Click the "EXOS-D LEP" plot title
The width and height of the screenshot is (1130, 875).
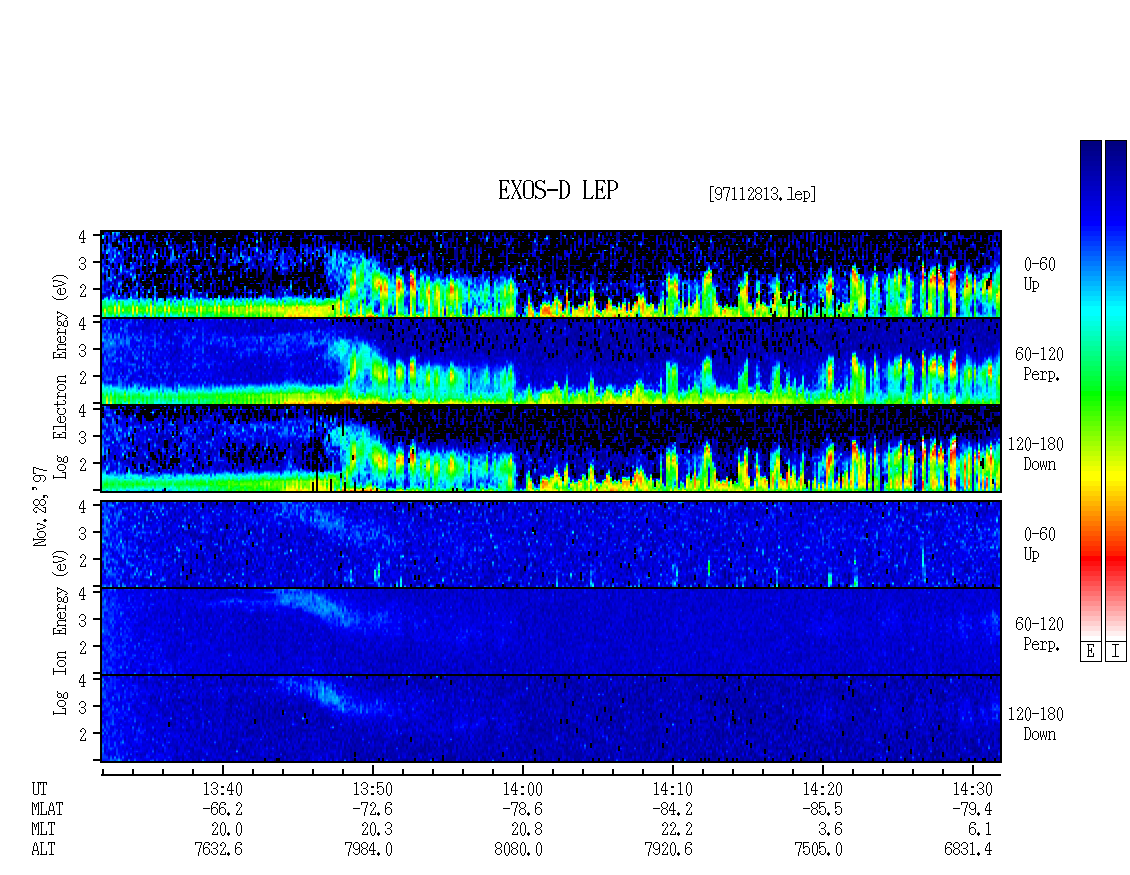click(x=558, y=191)
